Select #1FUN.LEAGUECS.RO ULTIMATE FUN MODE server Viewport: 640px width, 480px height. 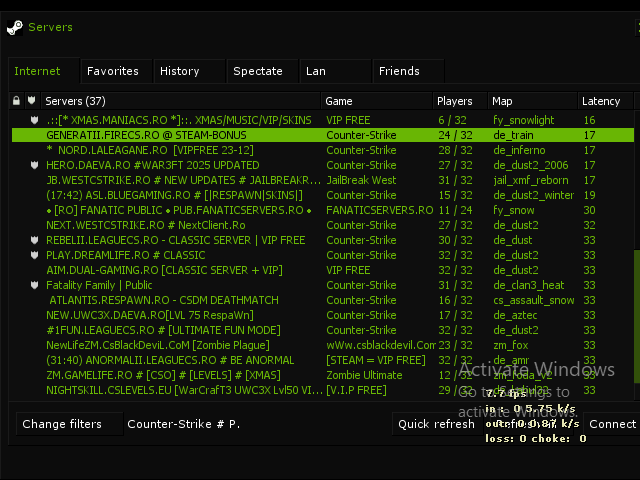[322, 330]
